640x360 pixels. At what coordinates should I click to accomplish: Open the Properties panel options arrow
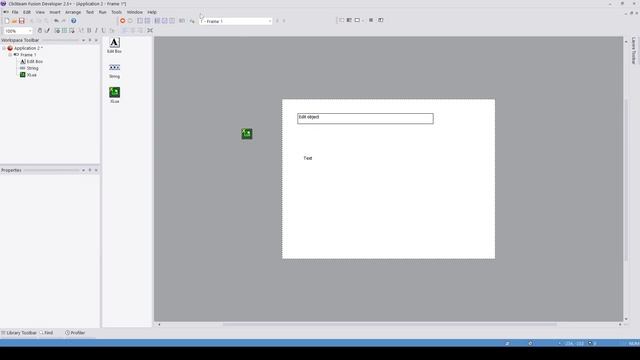pos(83,170)
